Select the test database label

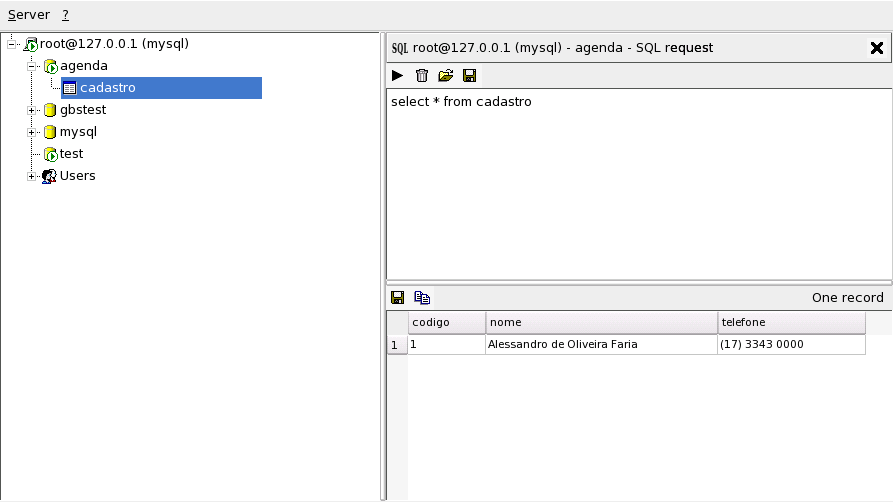click(71, 154)
